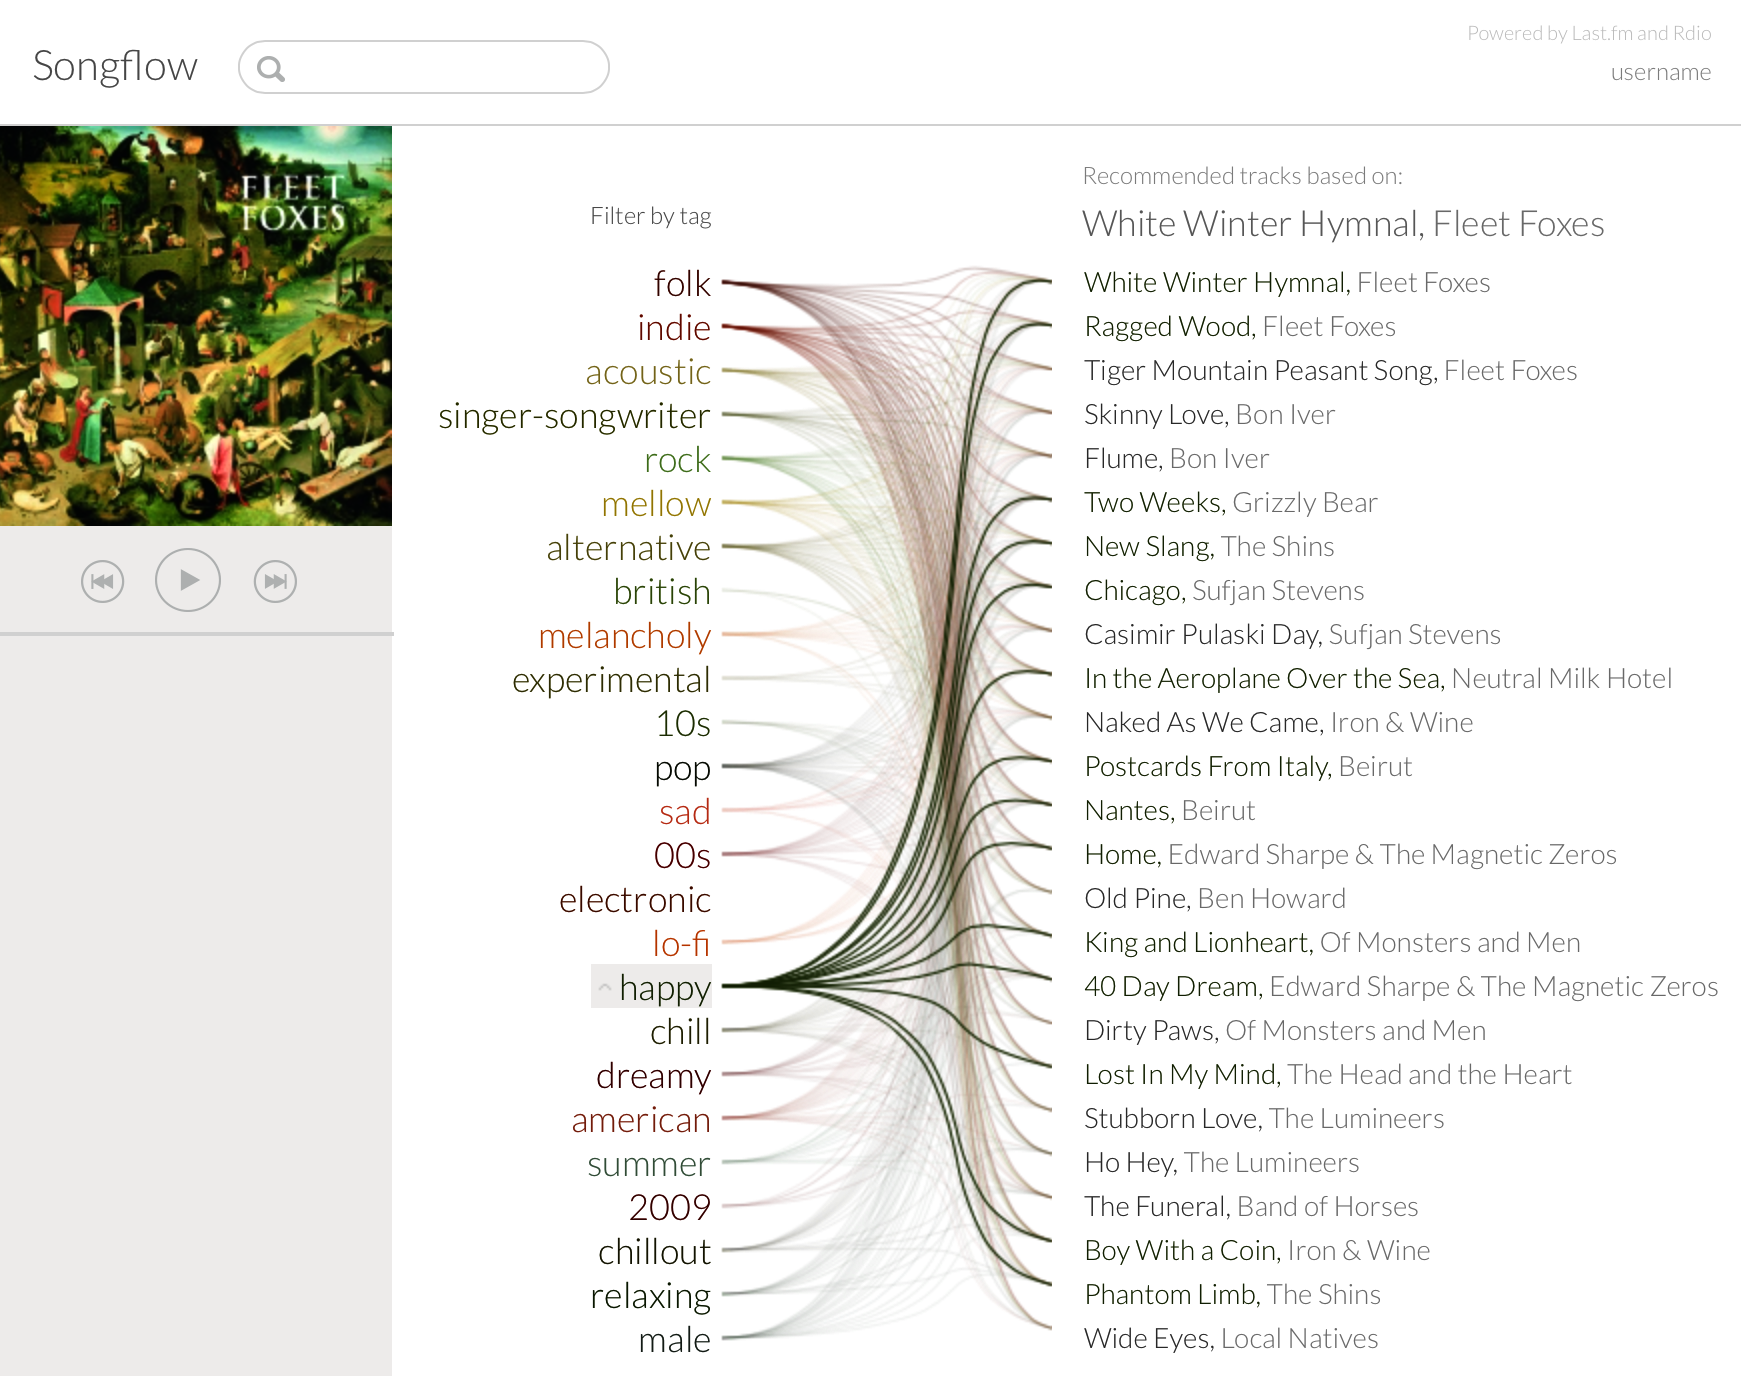Viewport: 1741px width, 1376px height.
Task: Choose Tiger Mountain Peasant Song
Action: (1331, 371)
